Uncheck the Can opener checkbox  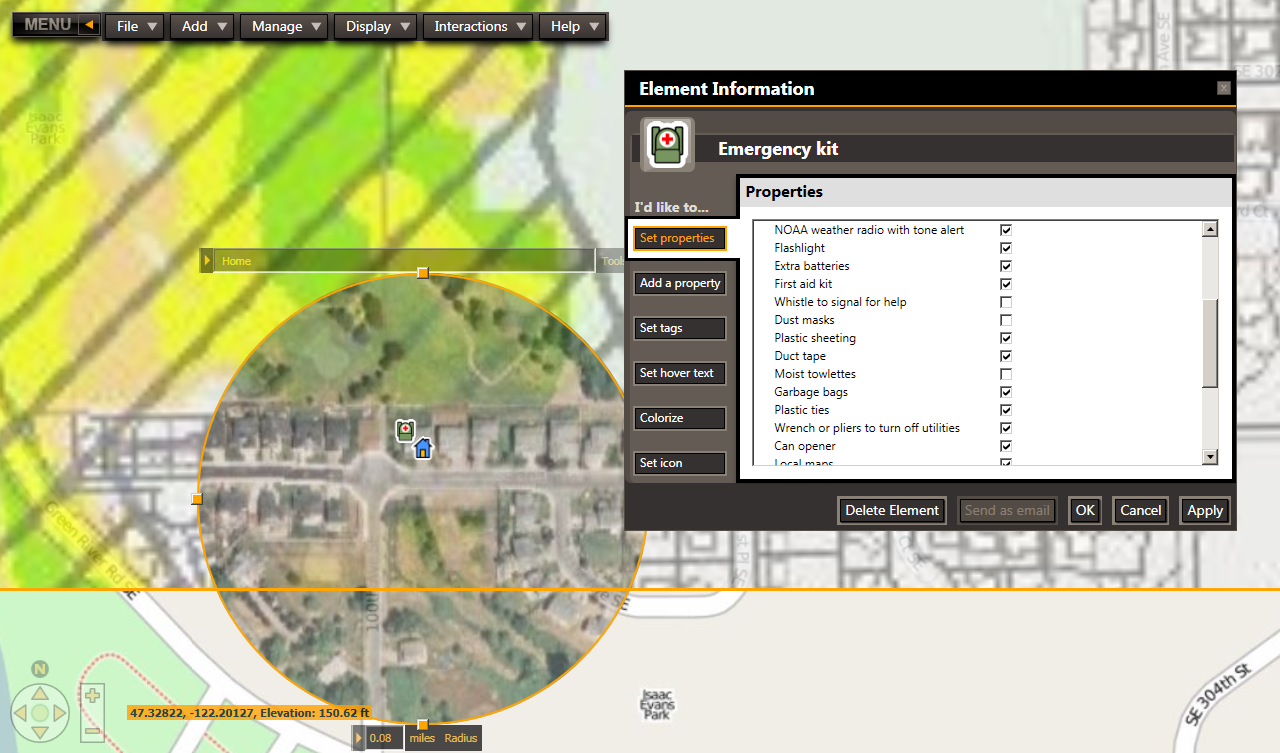pyautogui.click(x=1006, y=446)
